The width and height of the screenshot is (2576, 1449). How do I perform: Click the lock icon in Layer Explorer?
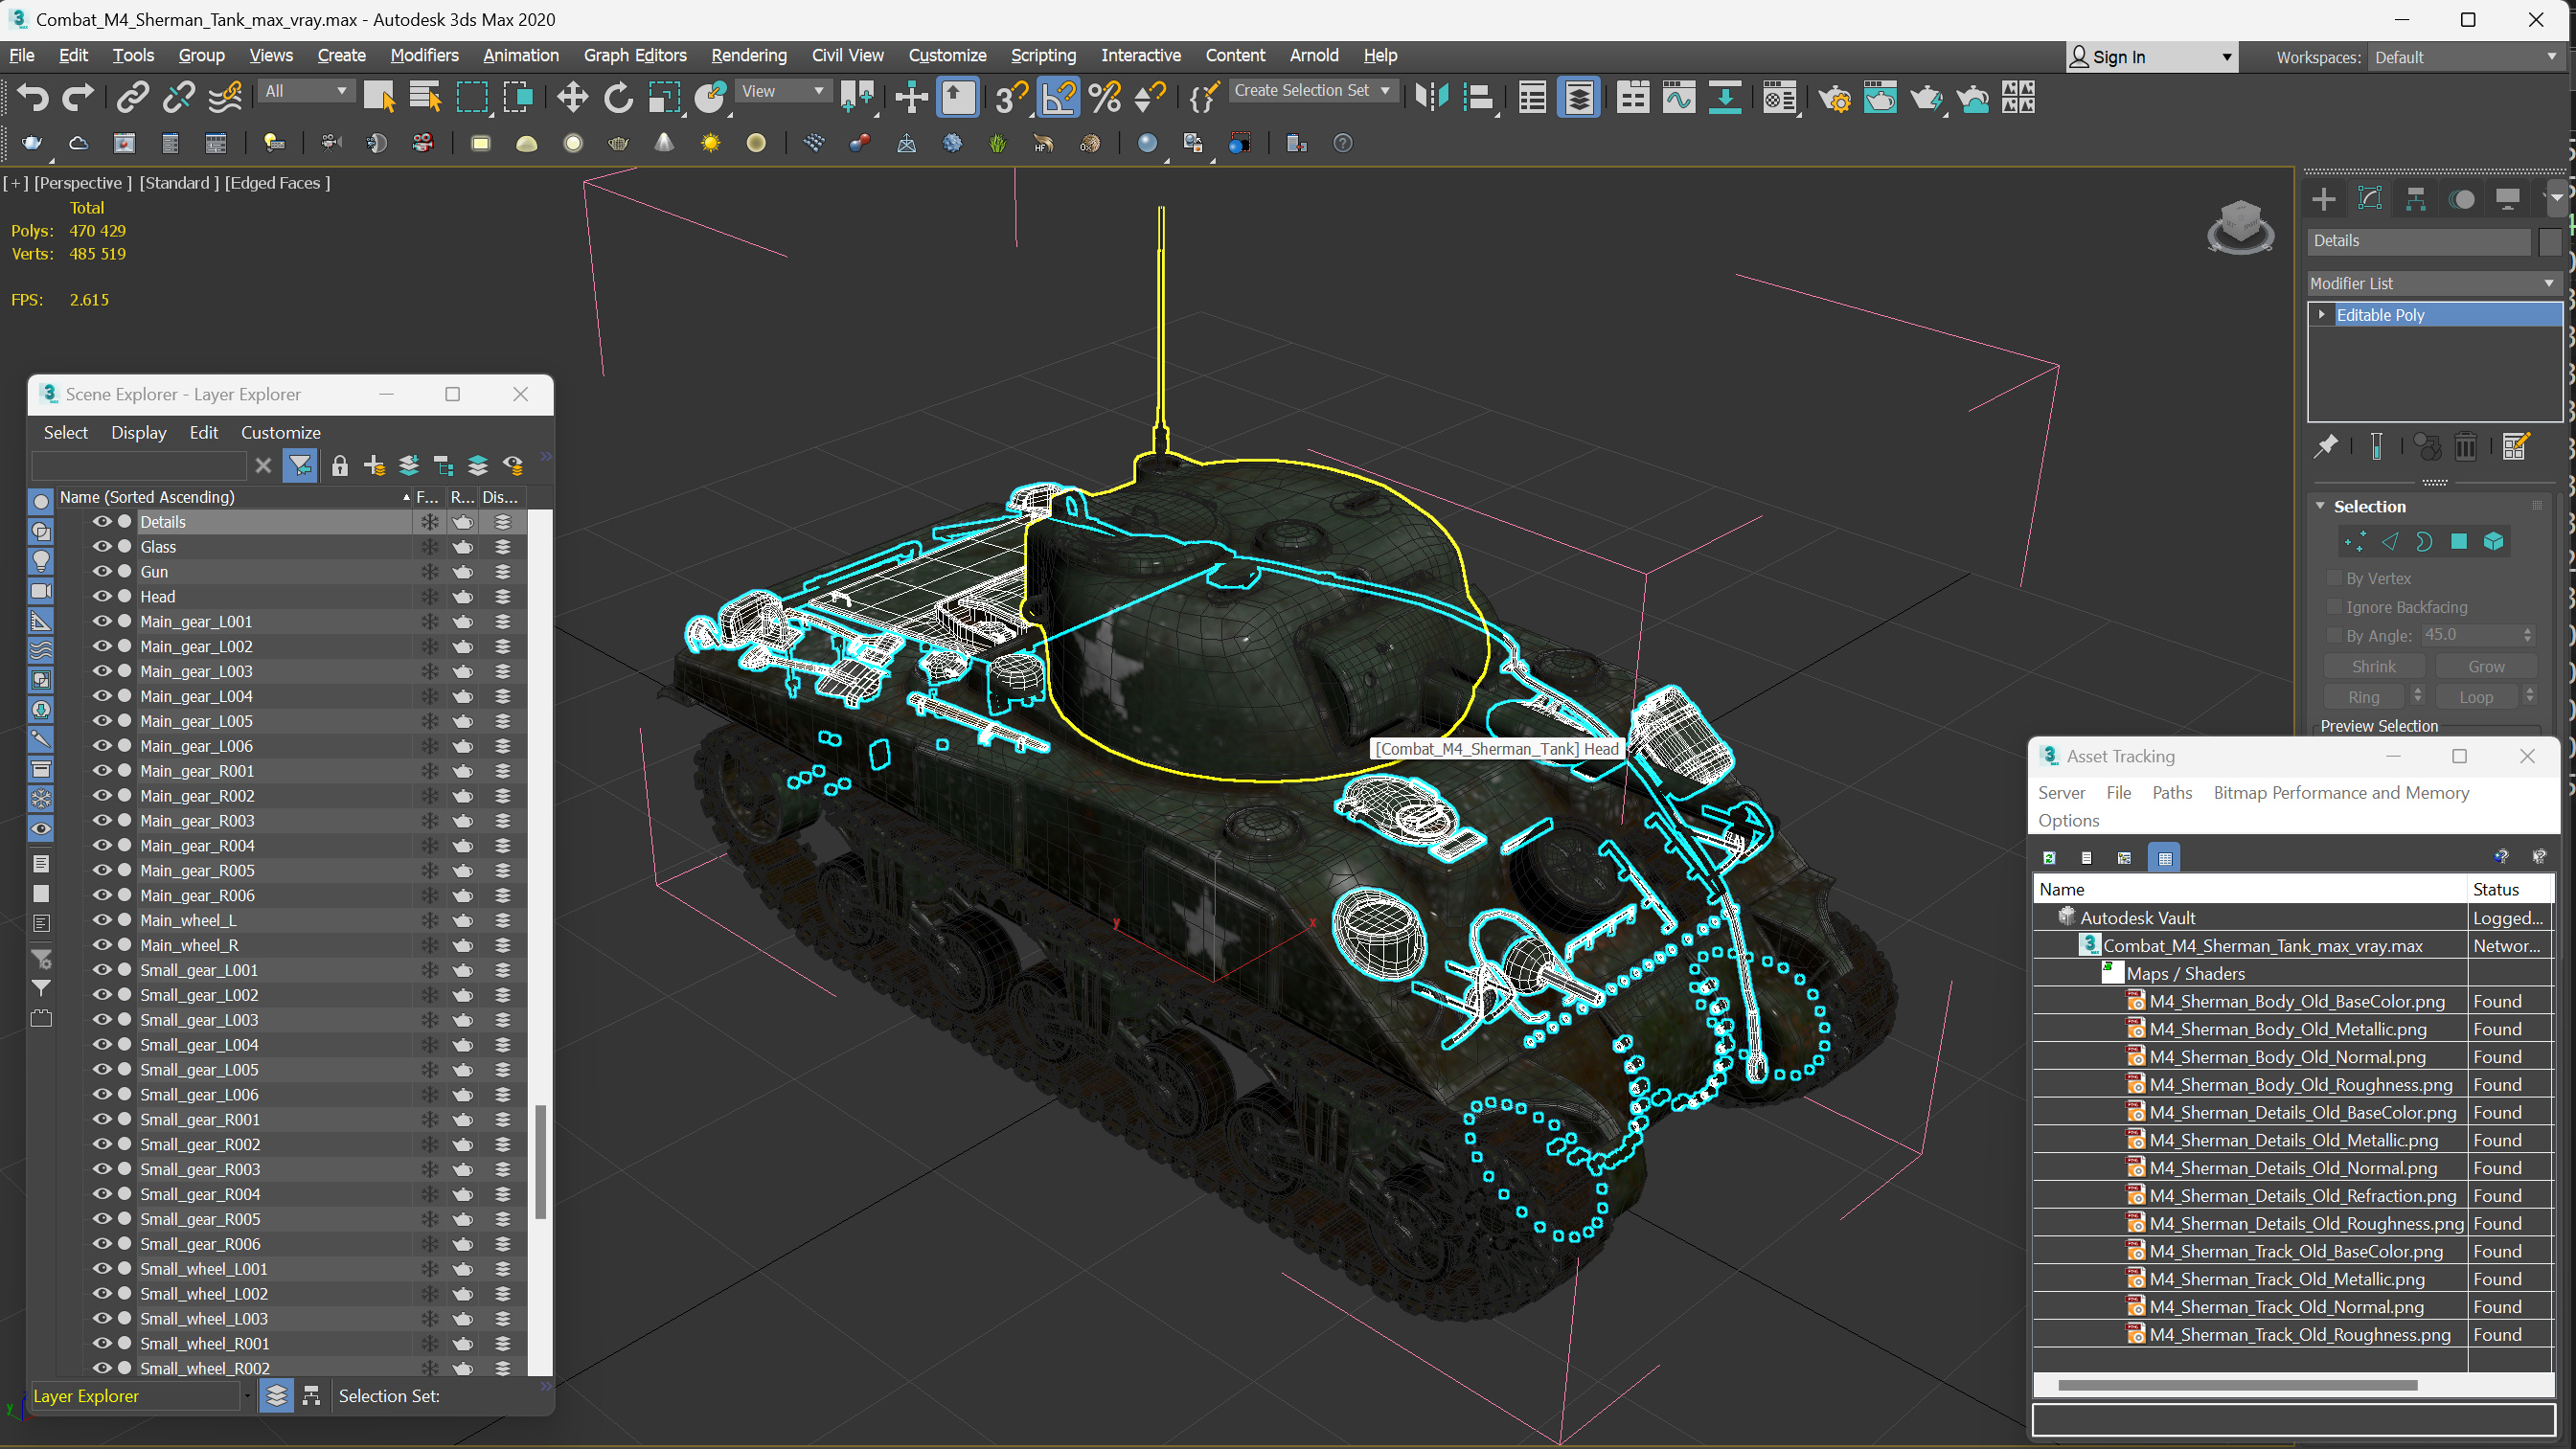pyautogui.click(x=340, y=465)
